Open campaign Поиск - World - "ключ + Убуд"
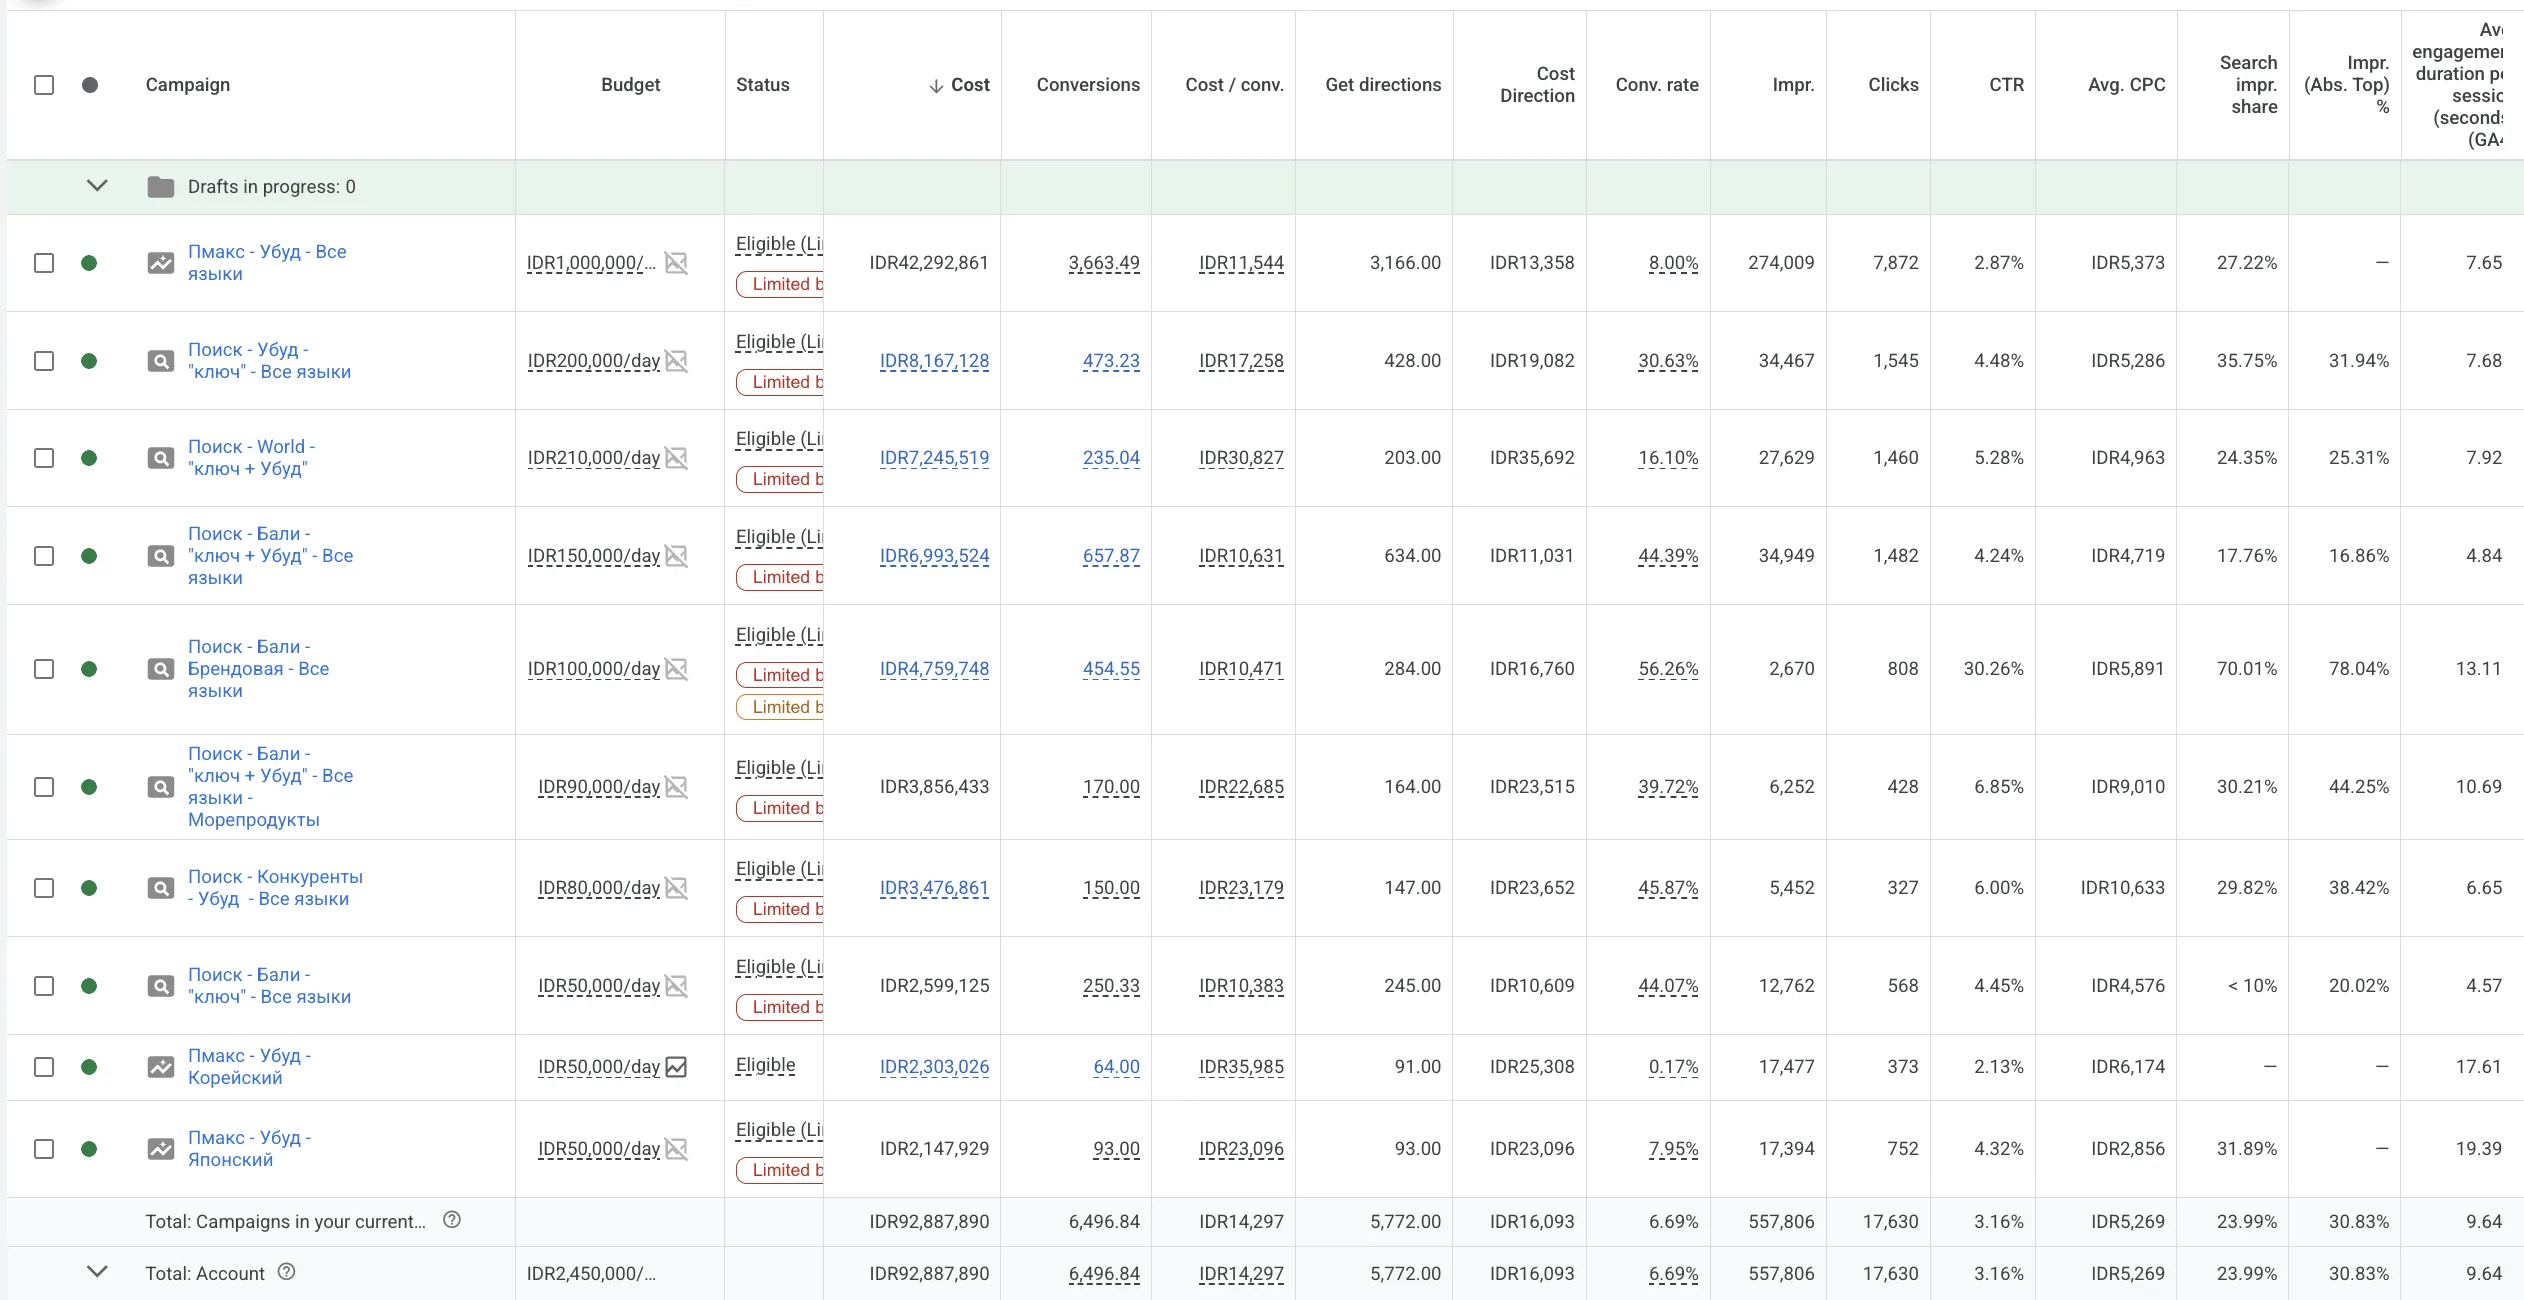The image size is (2524, 1300). [251, 458]
